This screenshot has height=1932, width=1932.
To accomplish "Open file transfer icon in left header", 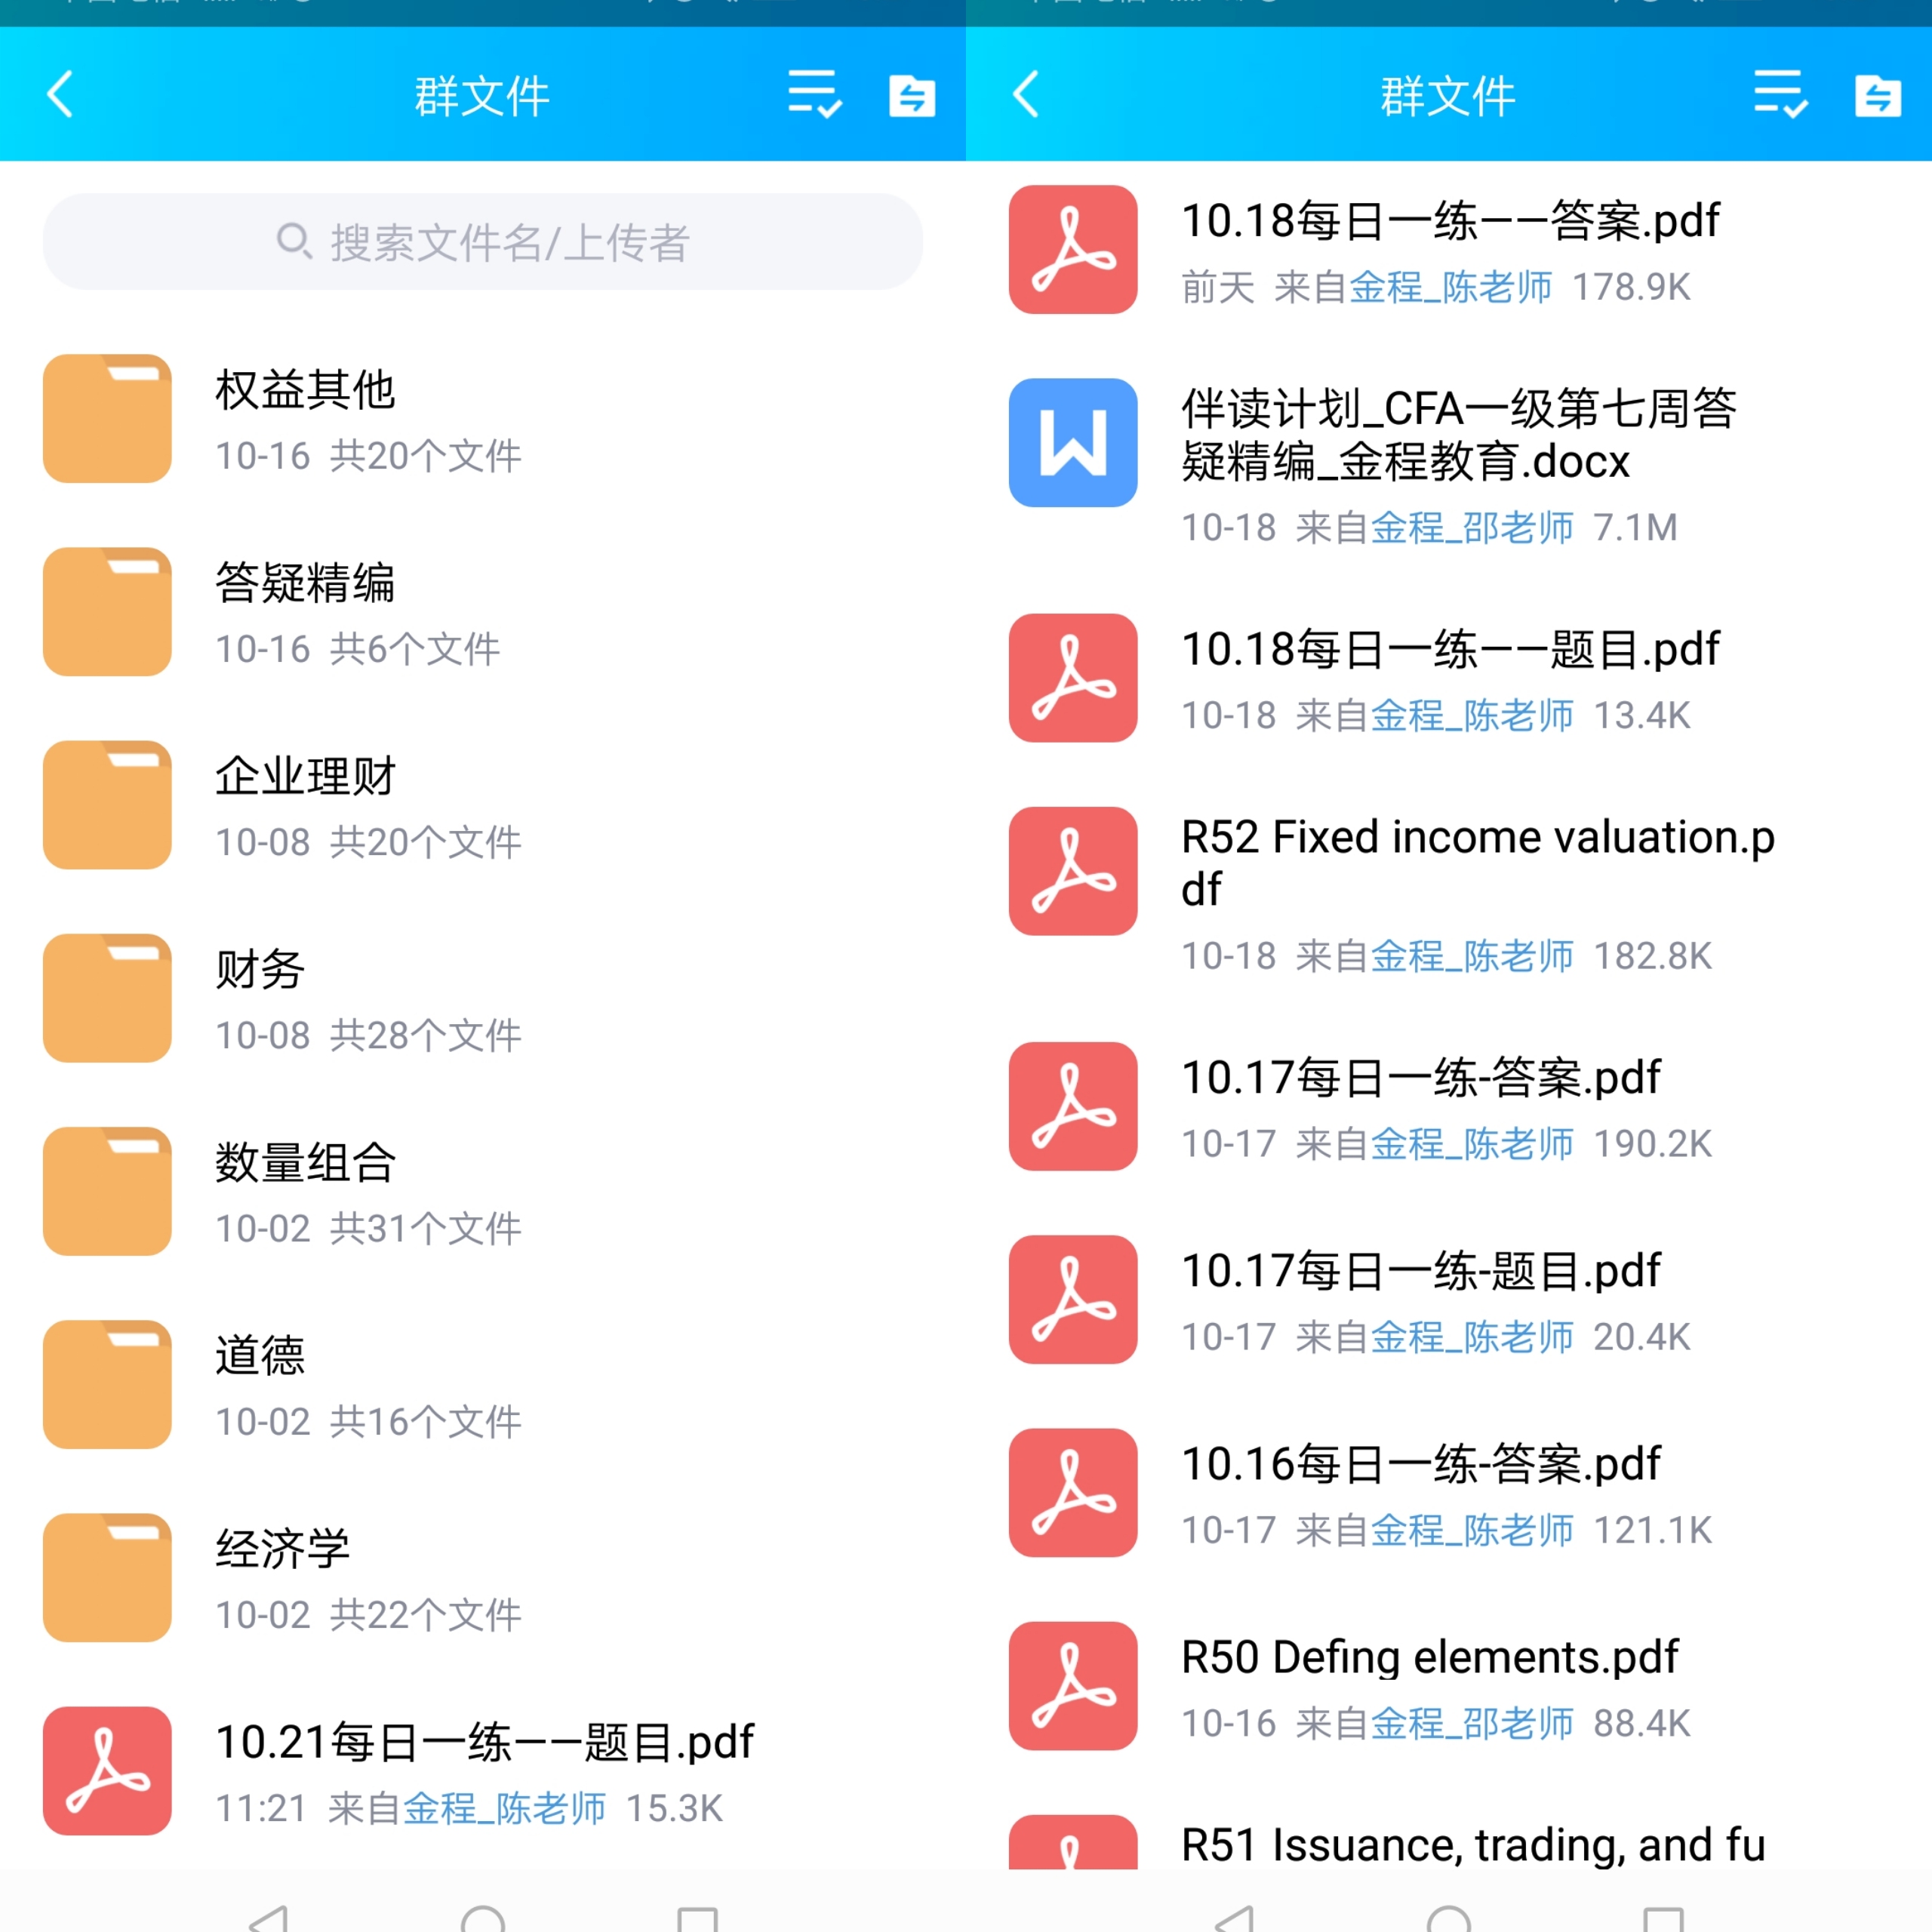I will point(912,97).
